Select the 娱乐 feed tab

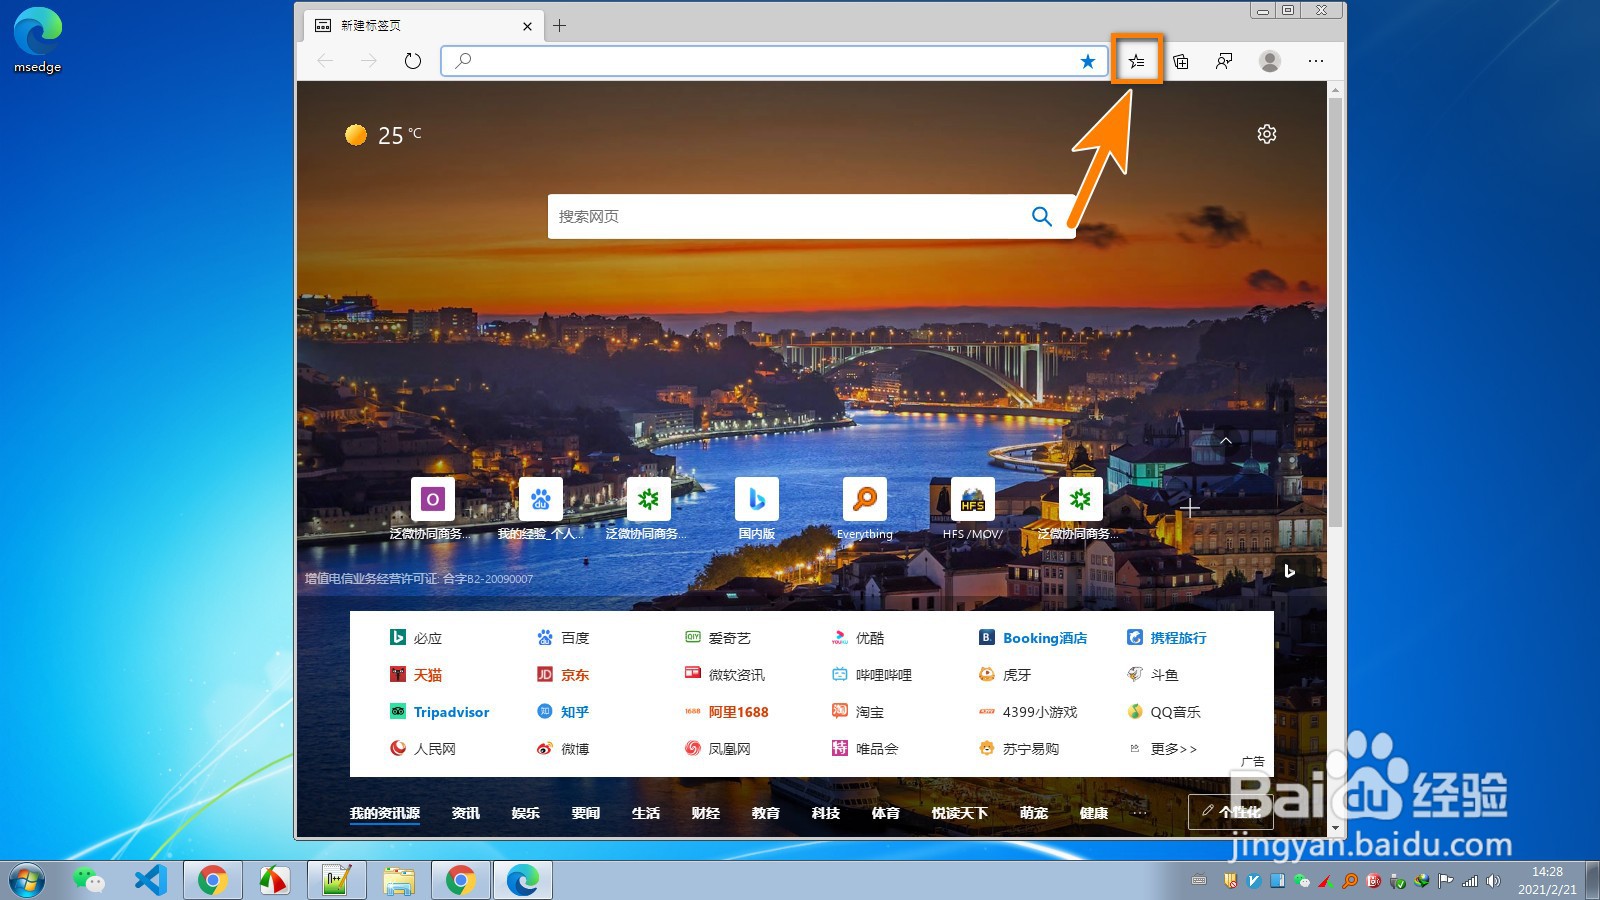pos(526,813)
